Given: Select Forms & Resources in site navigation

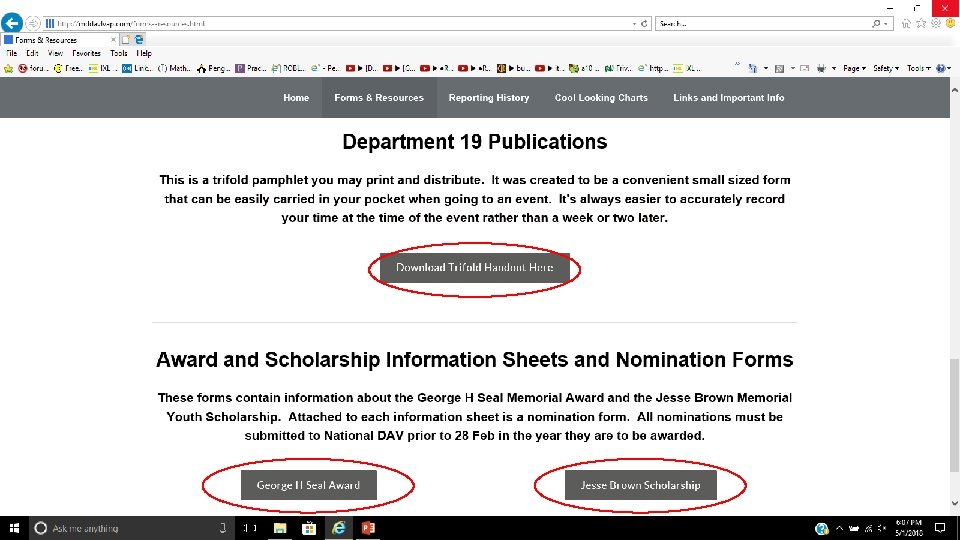Looking at the screenshot, I should 379,98.
